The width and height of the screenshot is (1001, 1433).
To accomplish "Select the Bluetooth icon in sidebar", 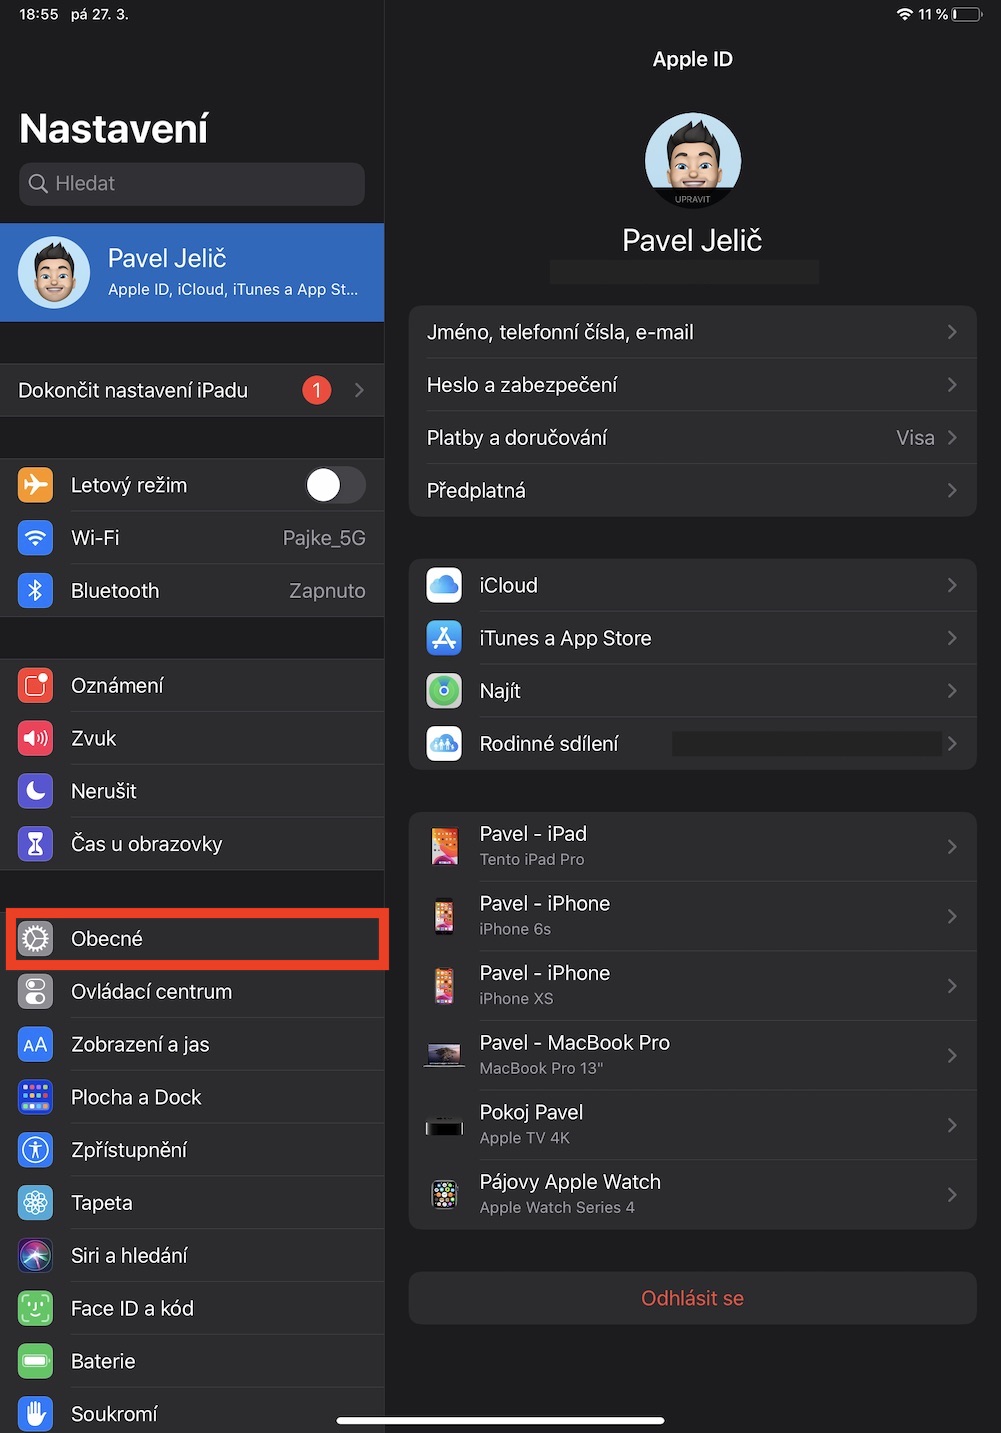I will tap(35, 591).
